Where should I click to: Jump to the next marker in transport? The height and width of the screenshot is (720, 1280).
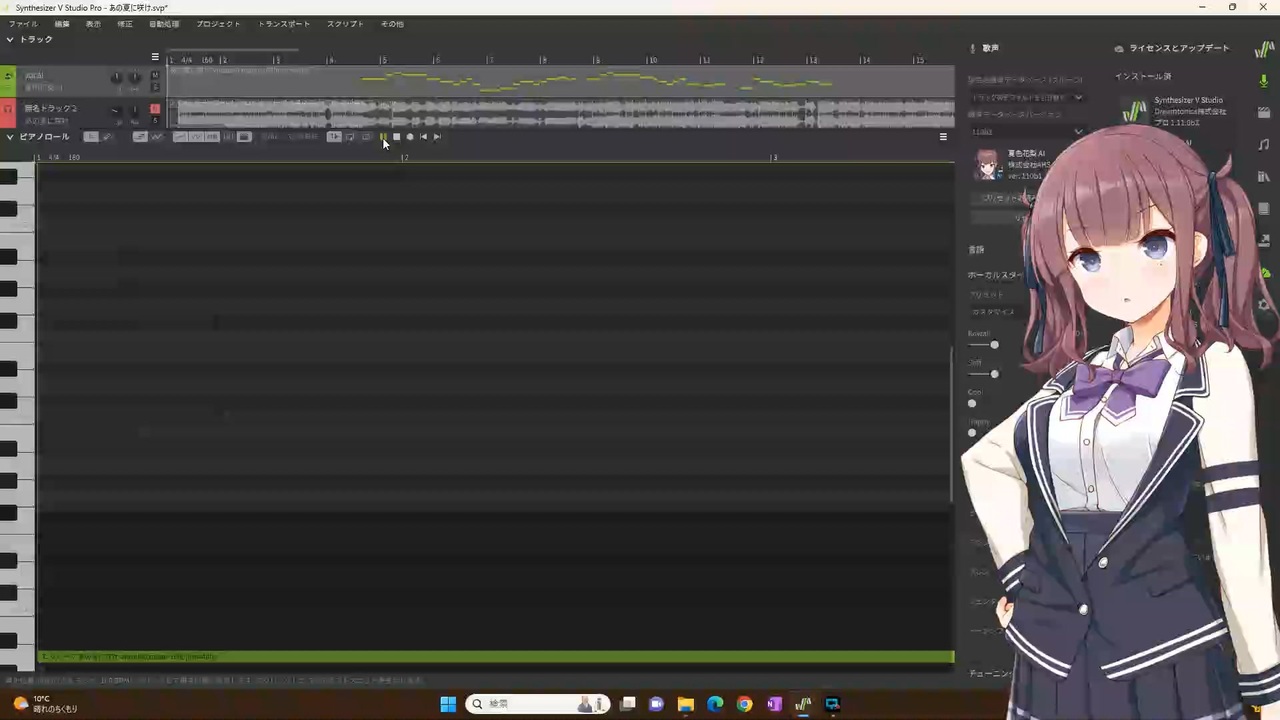coord(437,137)
